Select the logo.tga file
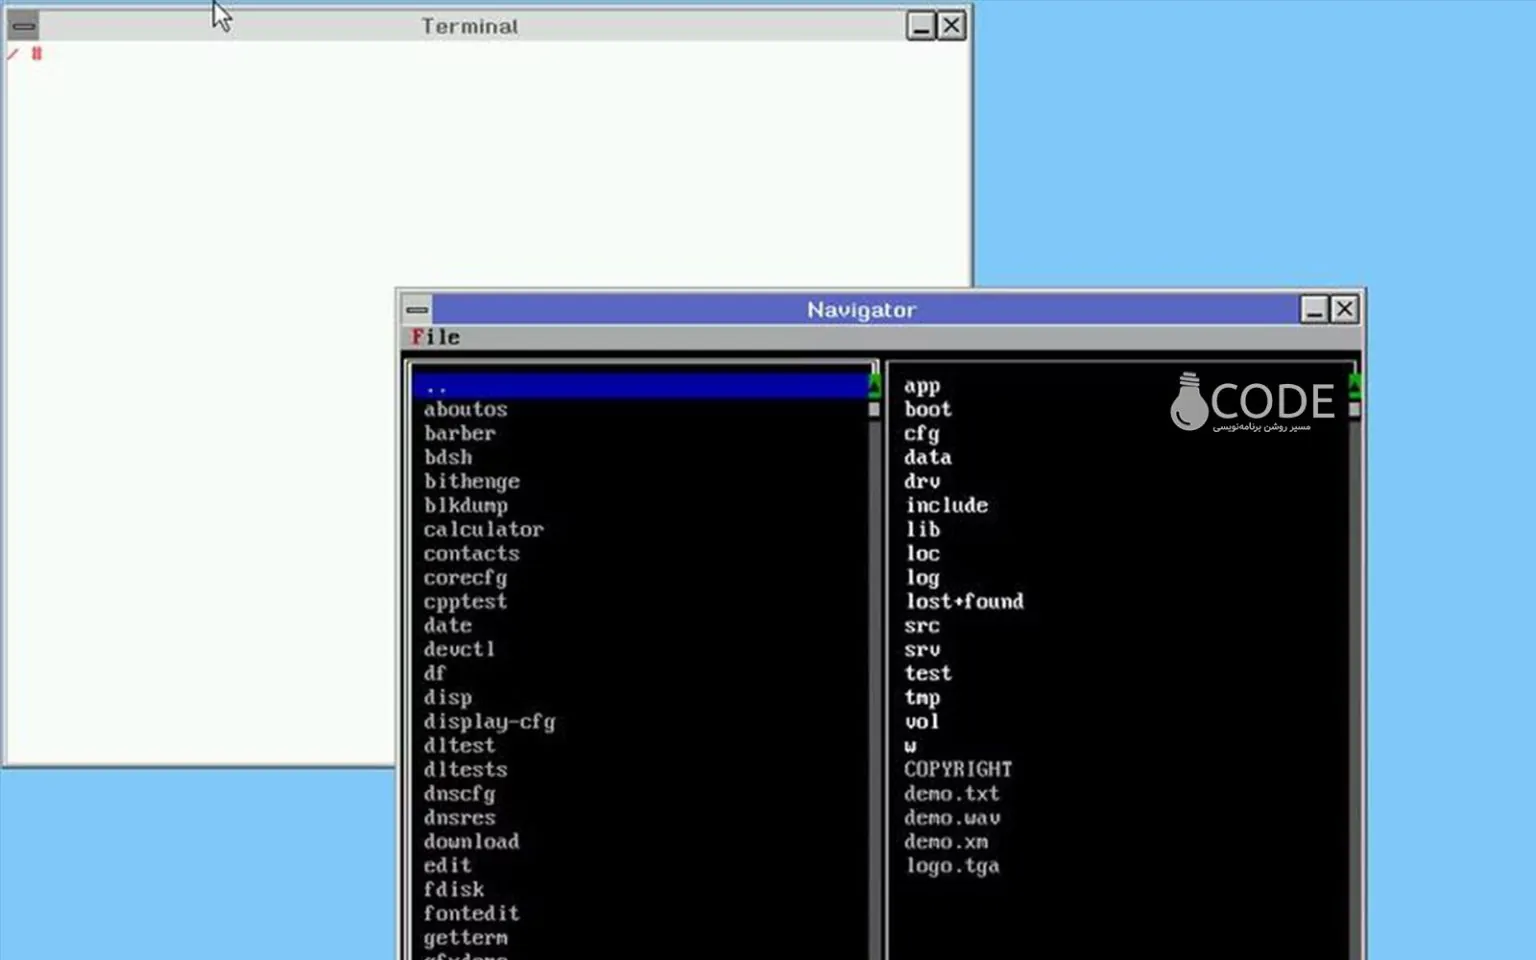The image size is (1536, 960). click(952, 866)
